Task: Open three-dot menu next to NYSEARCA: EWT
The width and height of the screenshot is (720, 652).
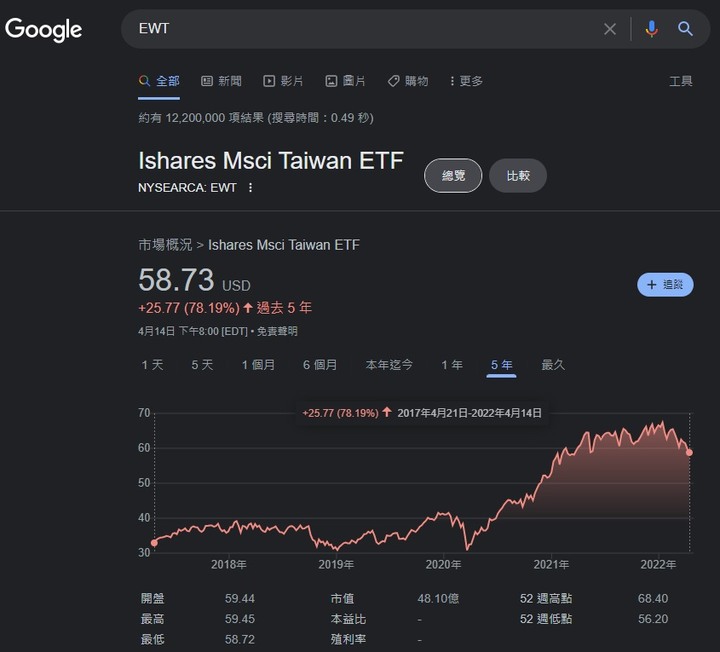Action: coord(250,187)
